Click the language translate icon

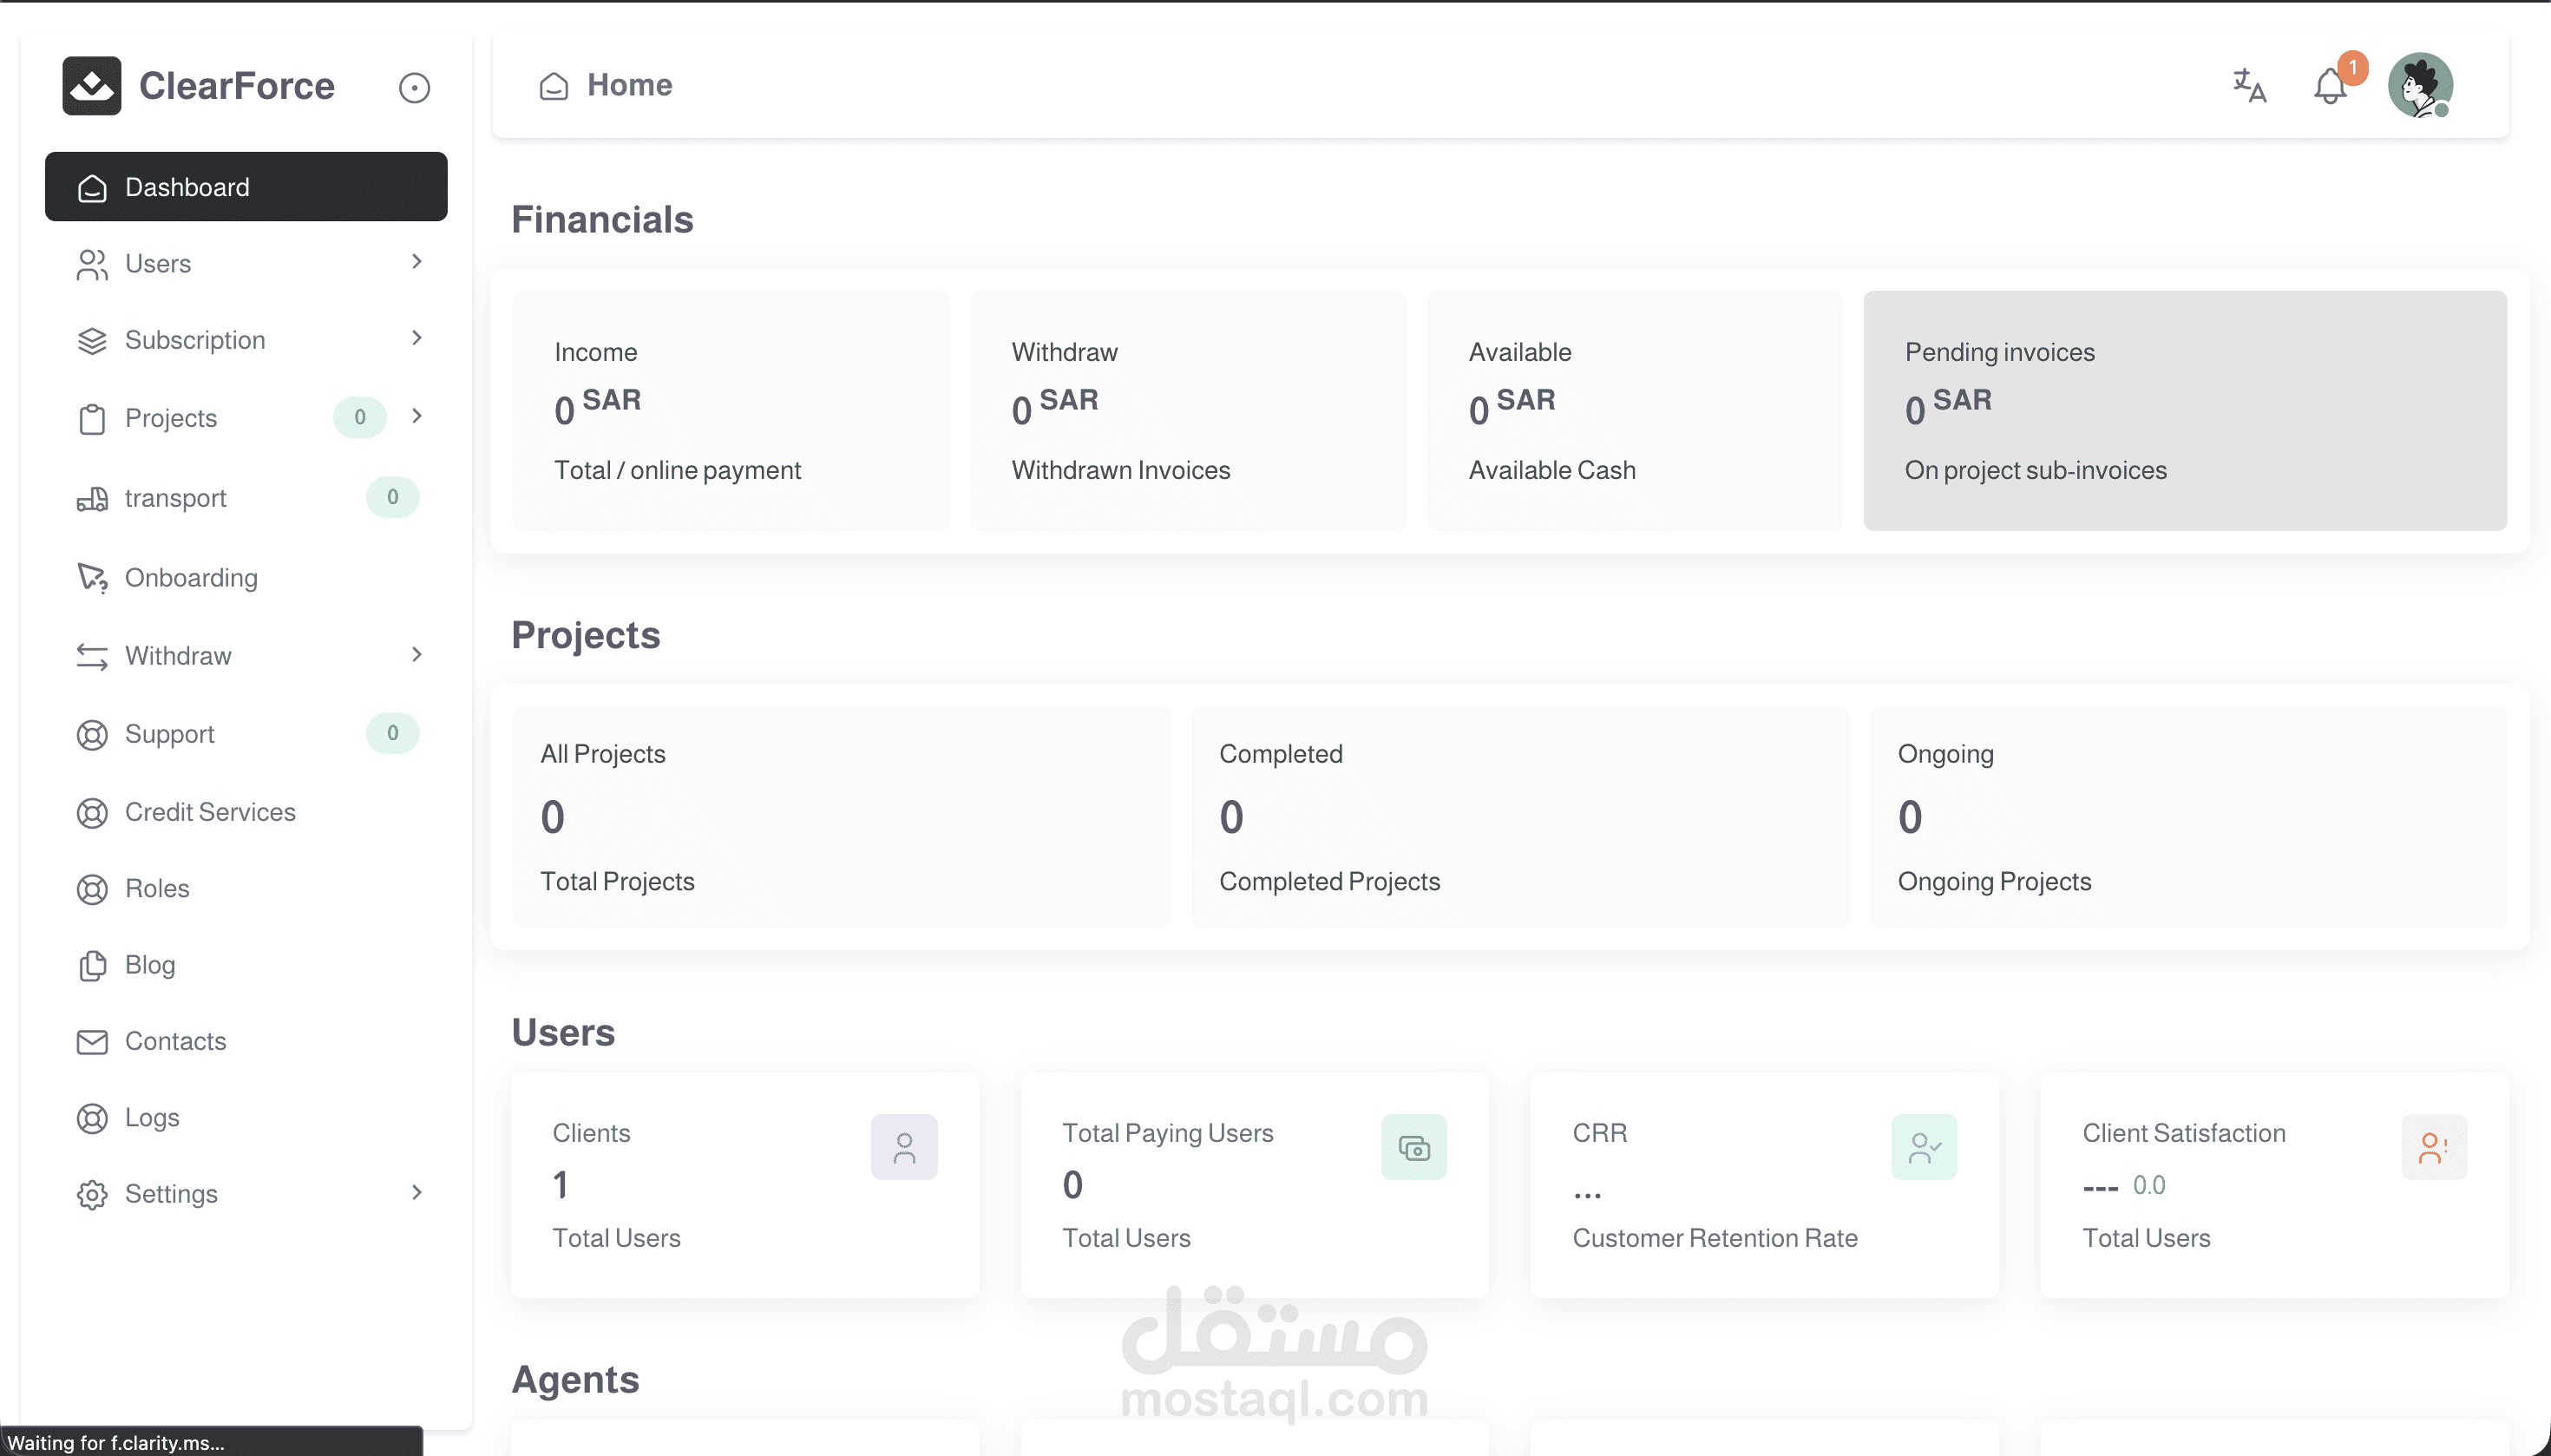[2249, 86]
